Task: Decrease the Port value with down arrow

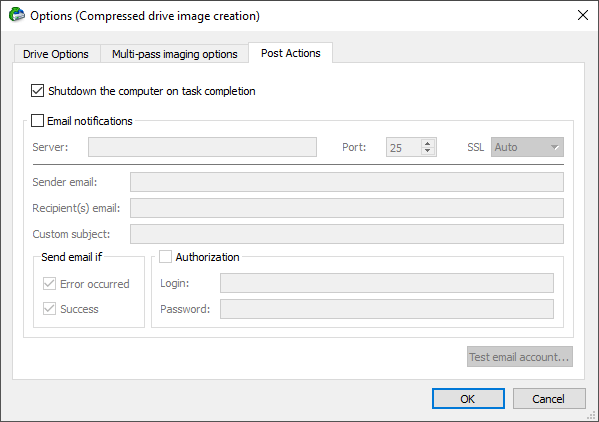Action: click(427, 151)
